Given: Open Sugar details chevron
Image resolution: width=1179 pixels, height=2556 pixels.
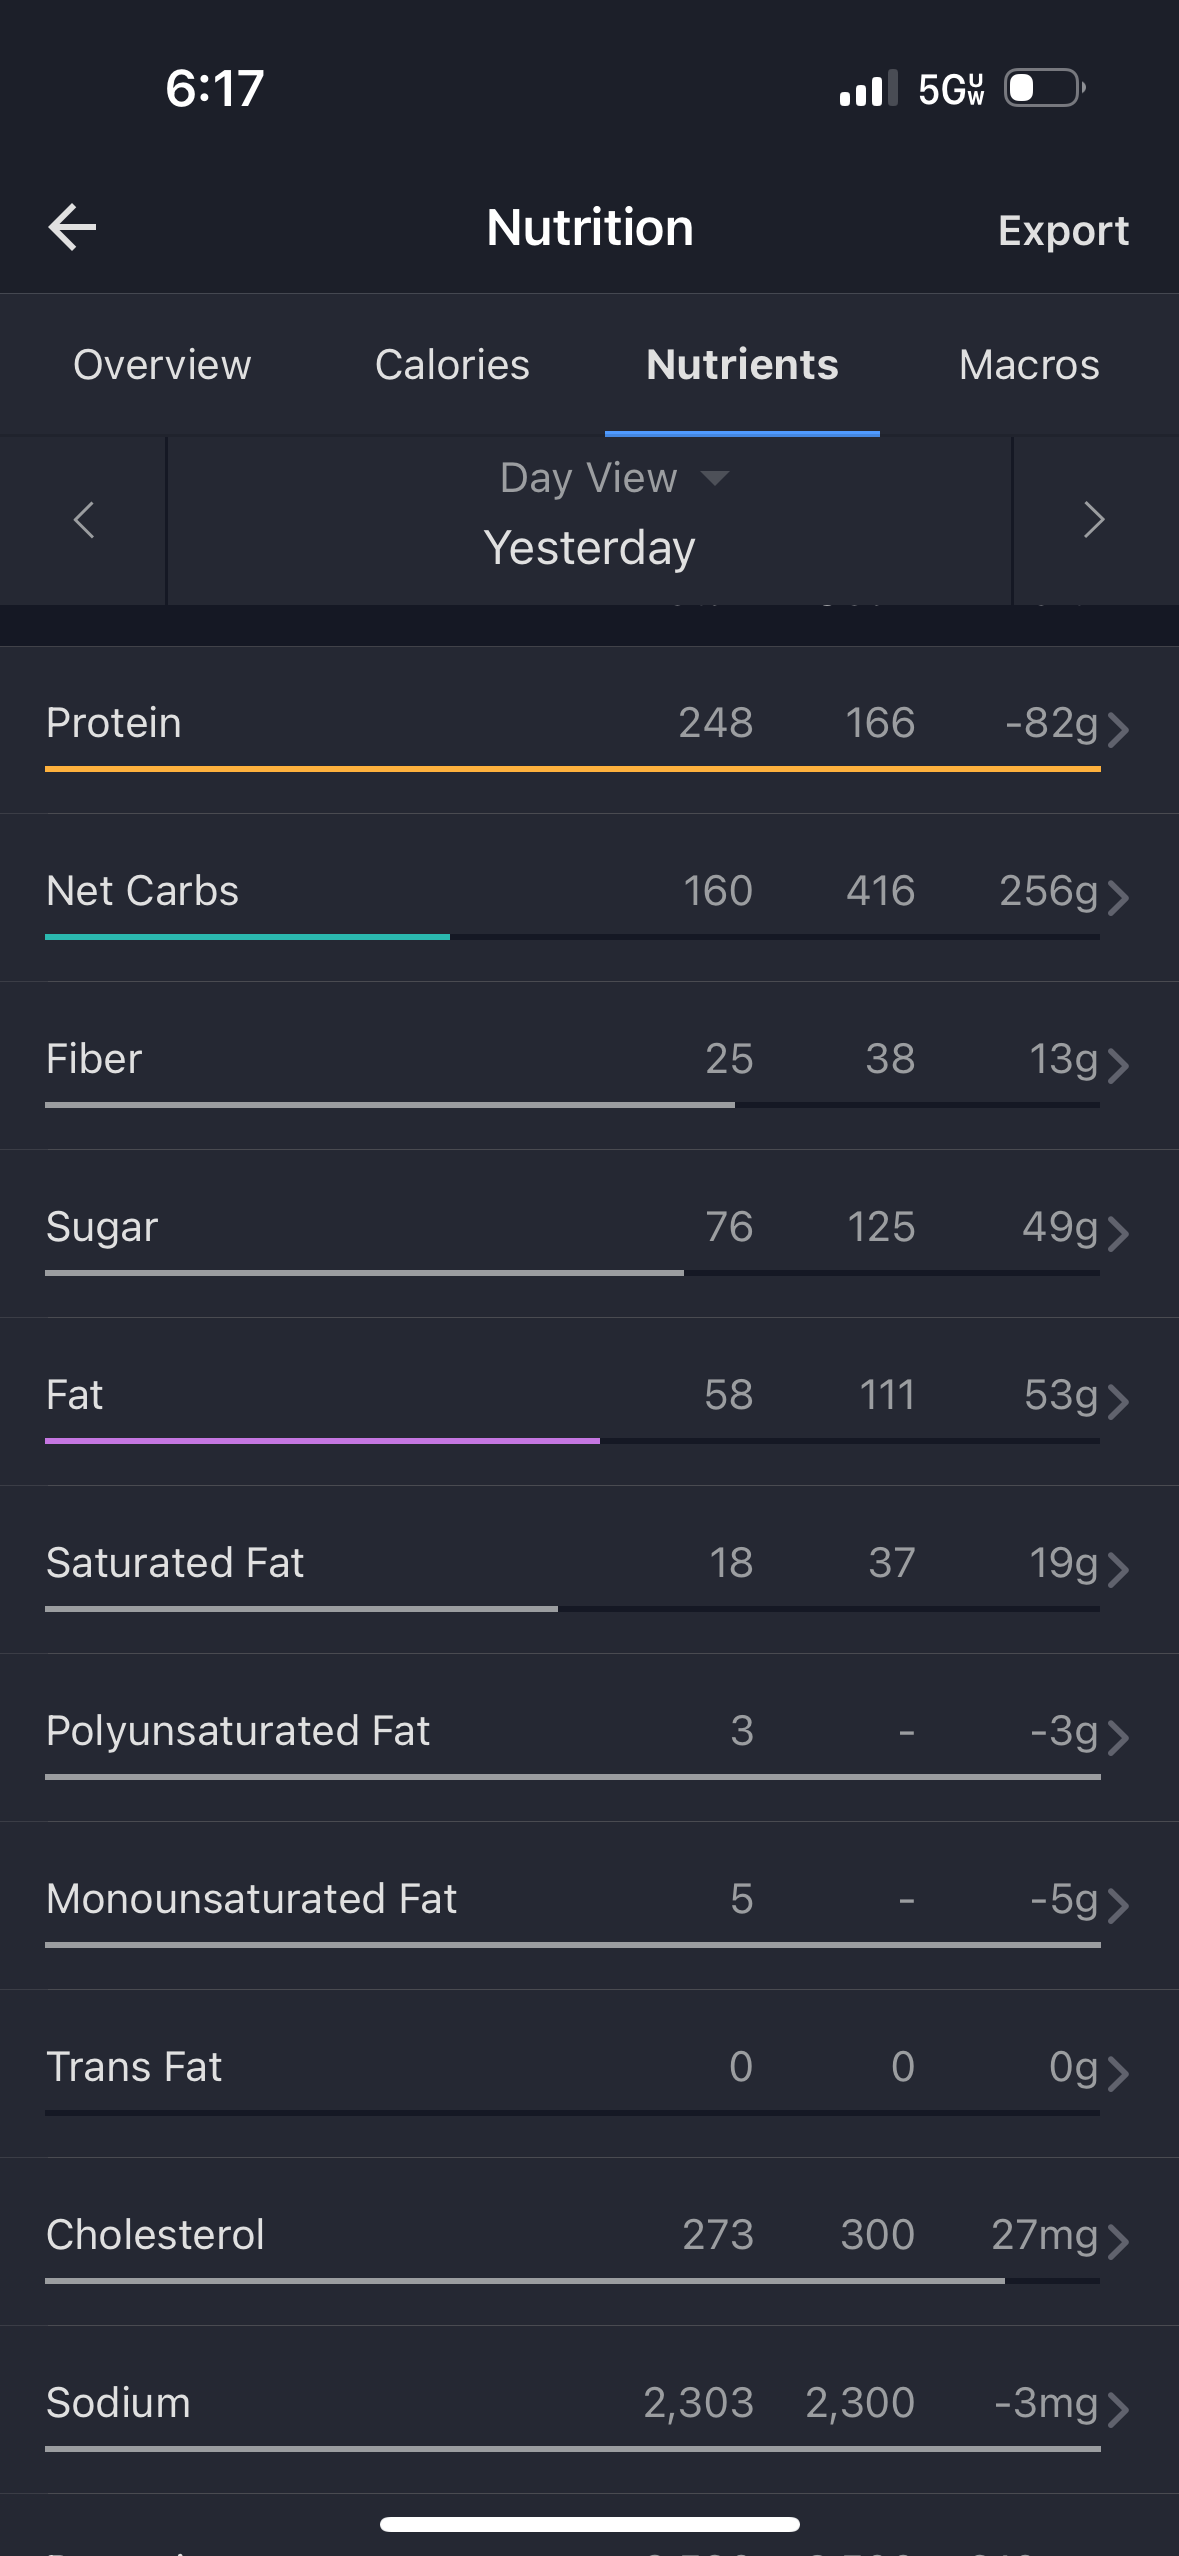Looking at the screenshot, I should [1119, 1233].
